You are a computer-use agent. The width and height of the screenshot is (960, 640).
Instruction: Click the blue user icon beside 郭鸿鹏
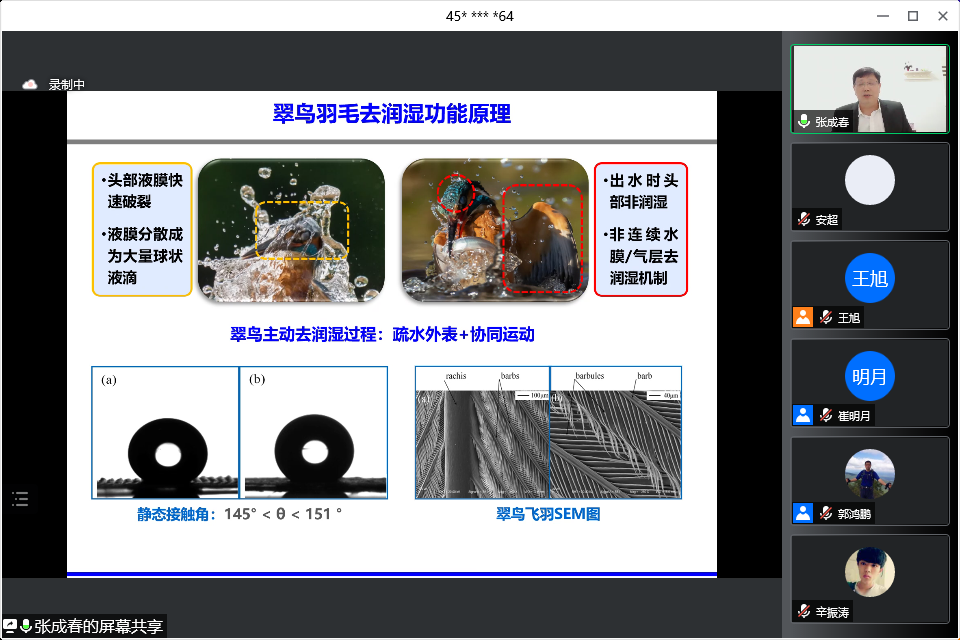[802, 513]
